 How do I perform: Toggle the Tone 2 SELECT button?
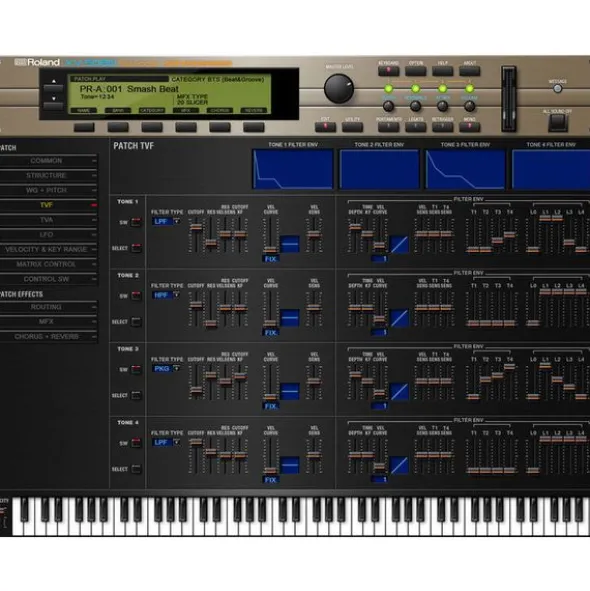[136, 322]
